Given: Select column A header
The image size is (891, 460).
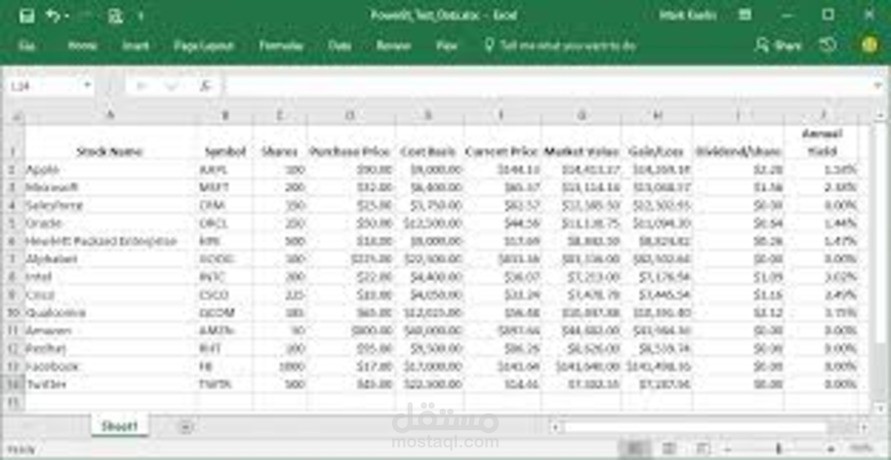Looking at the screenshot, I should [111, 116].
